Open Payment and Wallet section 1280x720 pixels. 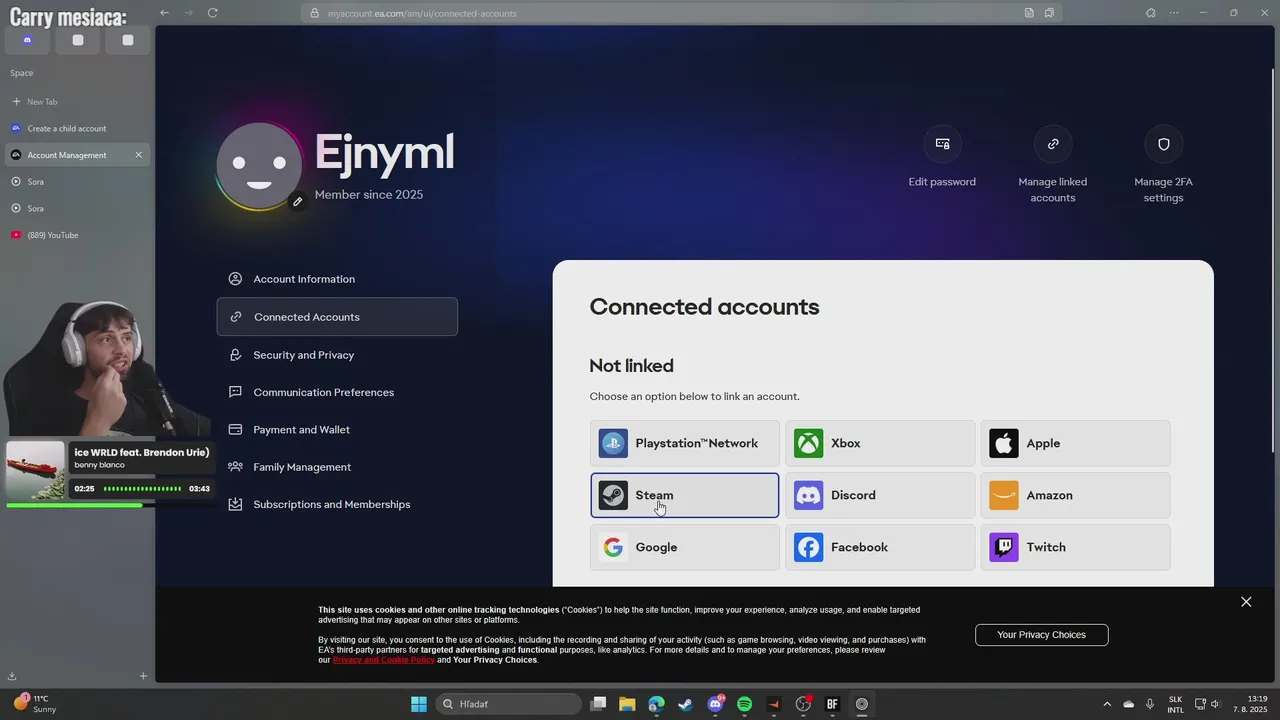pyautogui.click(x=337, y=430)
